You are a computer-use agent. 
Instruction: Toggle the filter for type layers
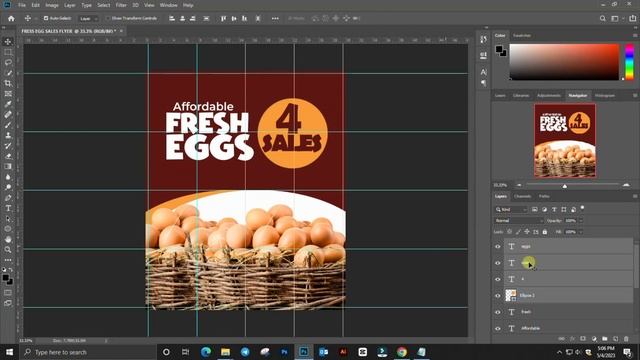coord(554,209)
